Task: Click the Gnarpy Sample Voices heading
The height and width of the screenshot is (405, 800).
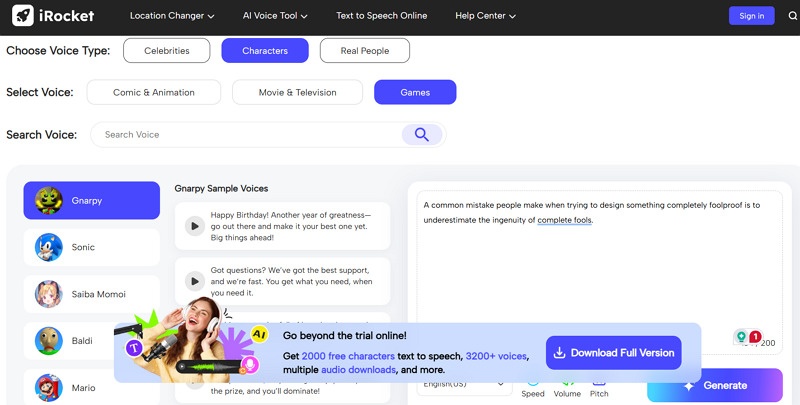Action: pos(221,188)
